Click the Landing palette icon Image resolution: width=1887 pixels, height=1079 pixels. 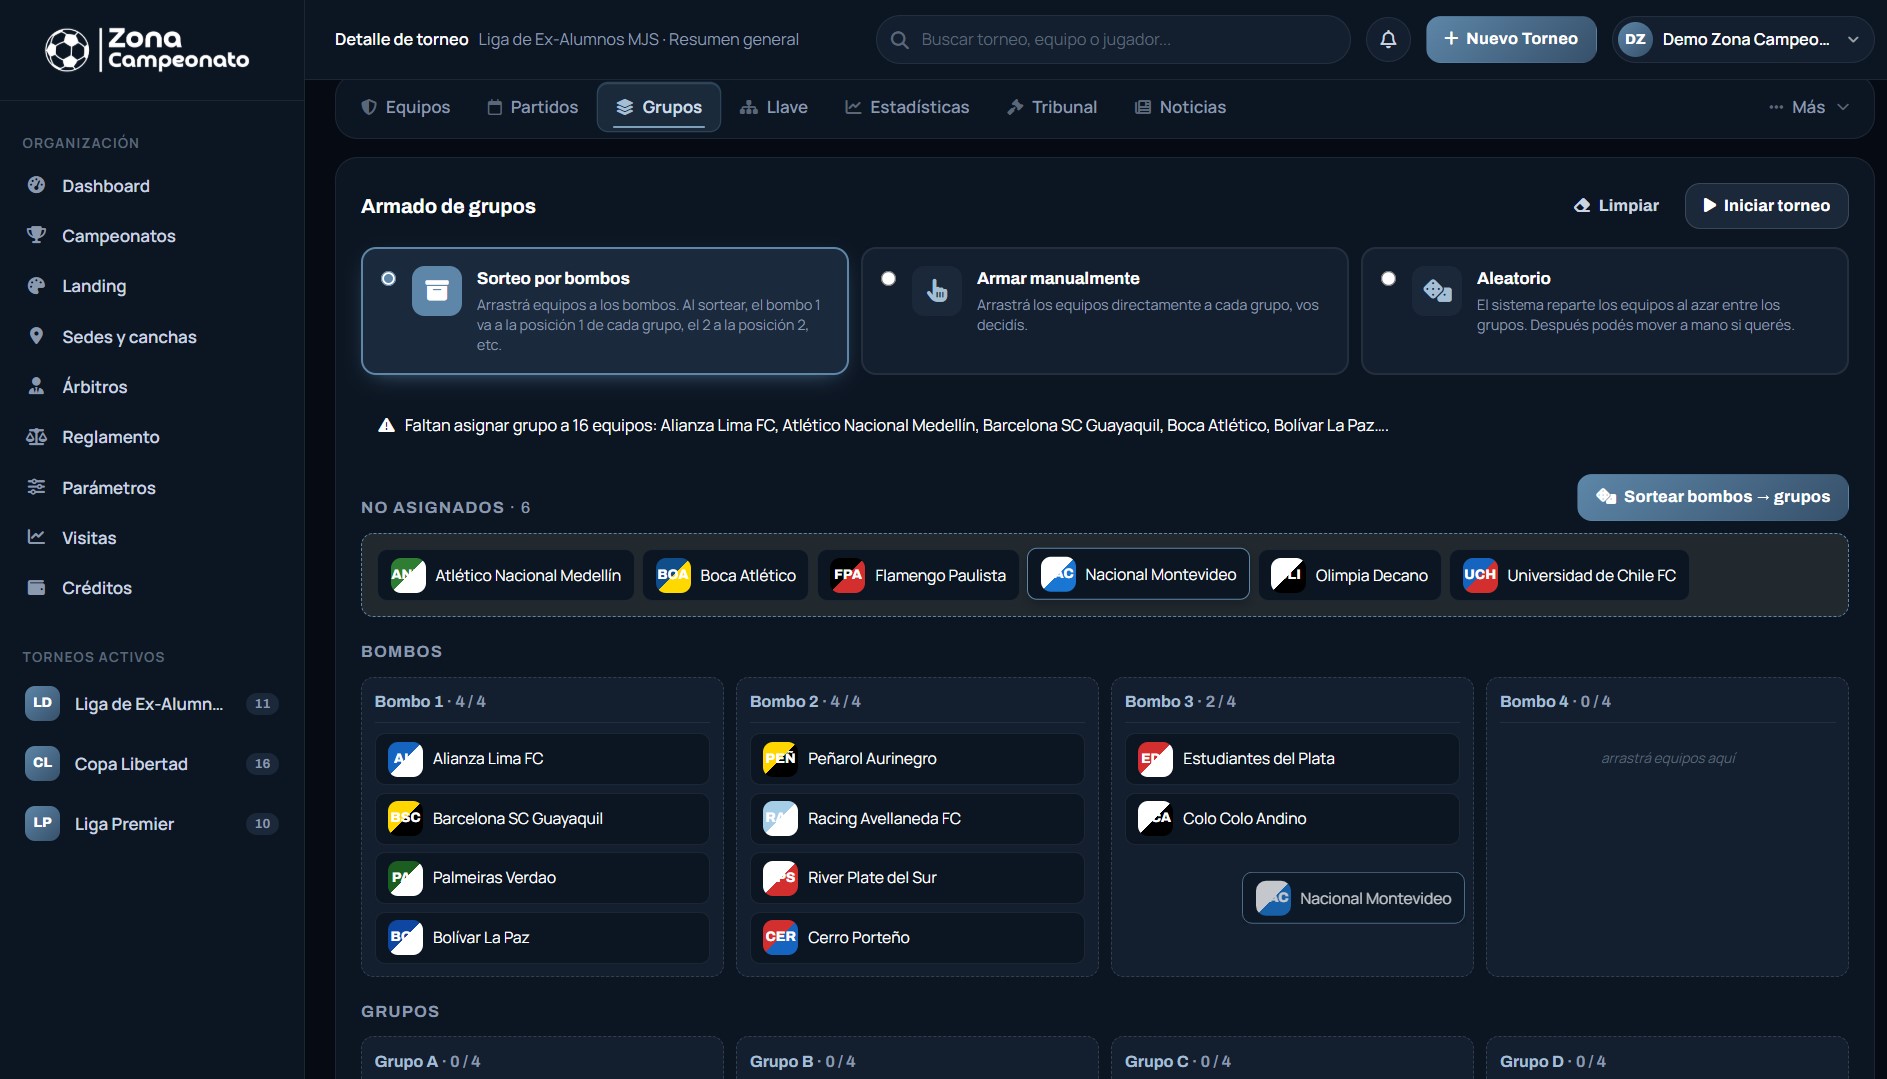coord(37,285)
